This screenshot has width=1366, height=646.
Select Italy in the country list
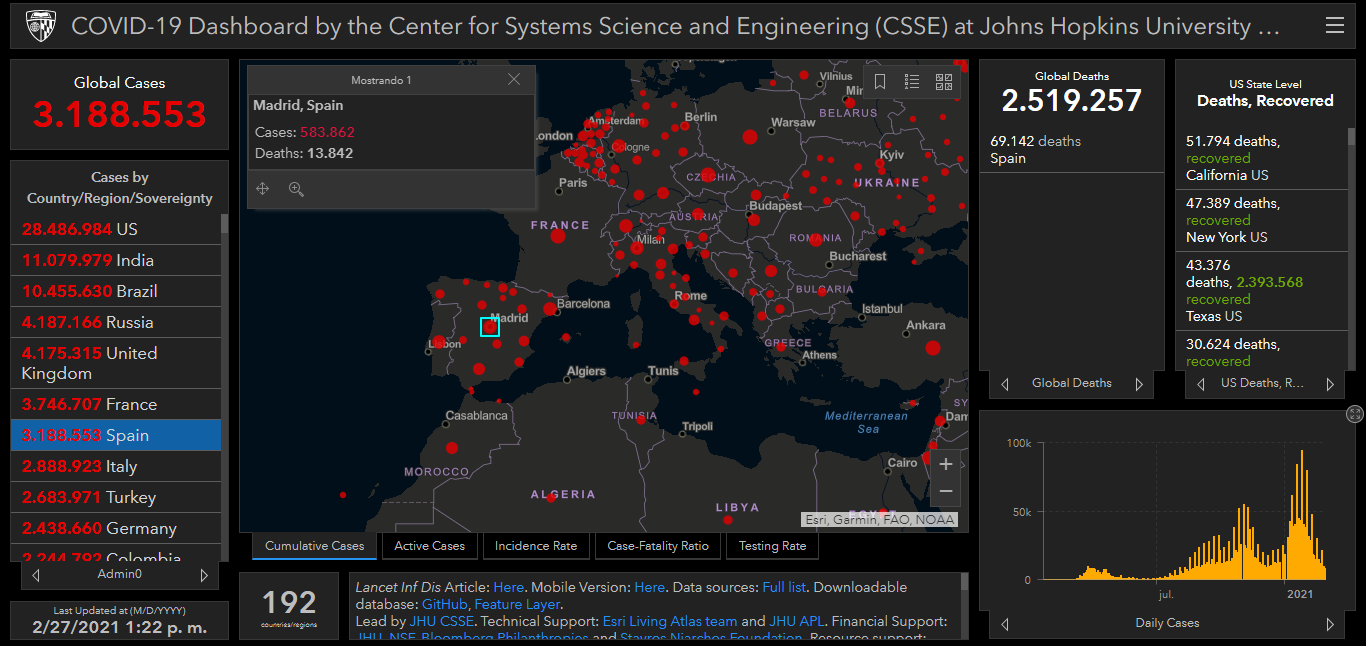(116, 466)
